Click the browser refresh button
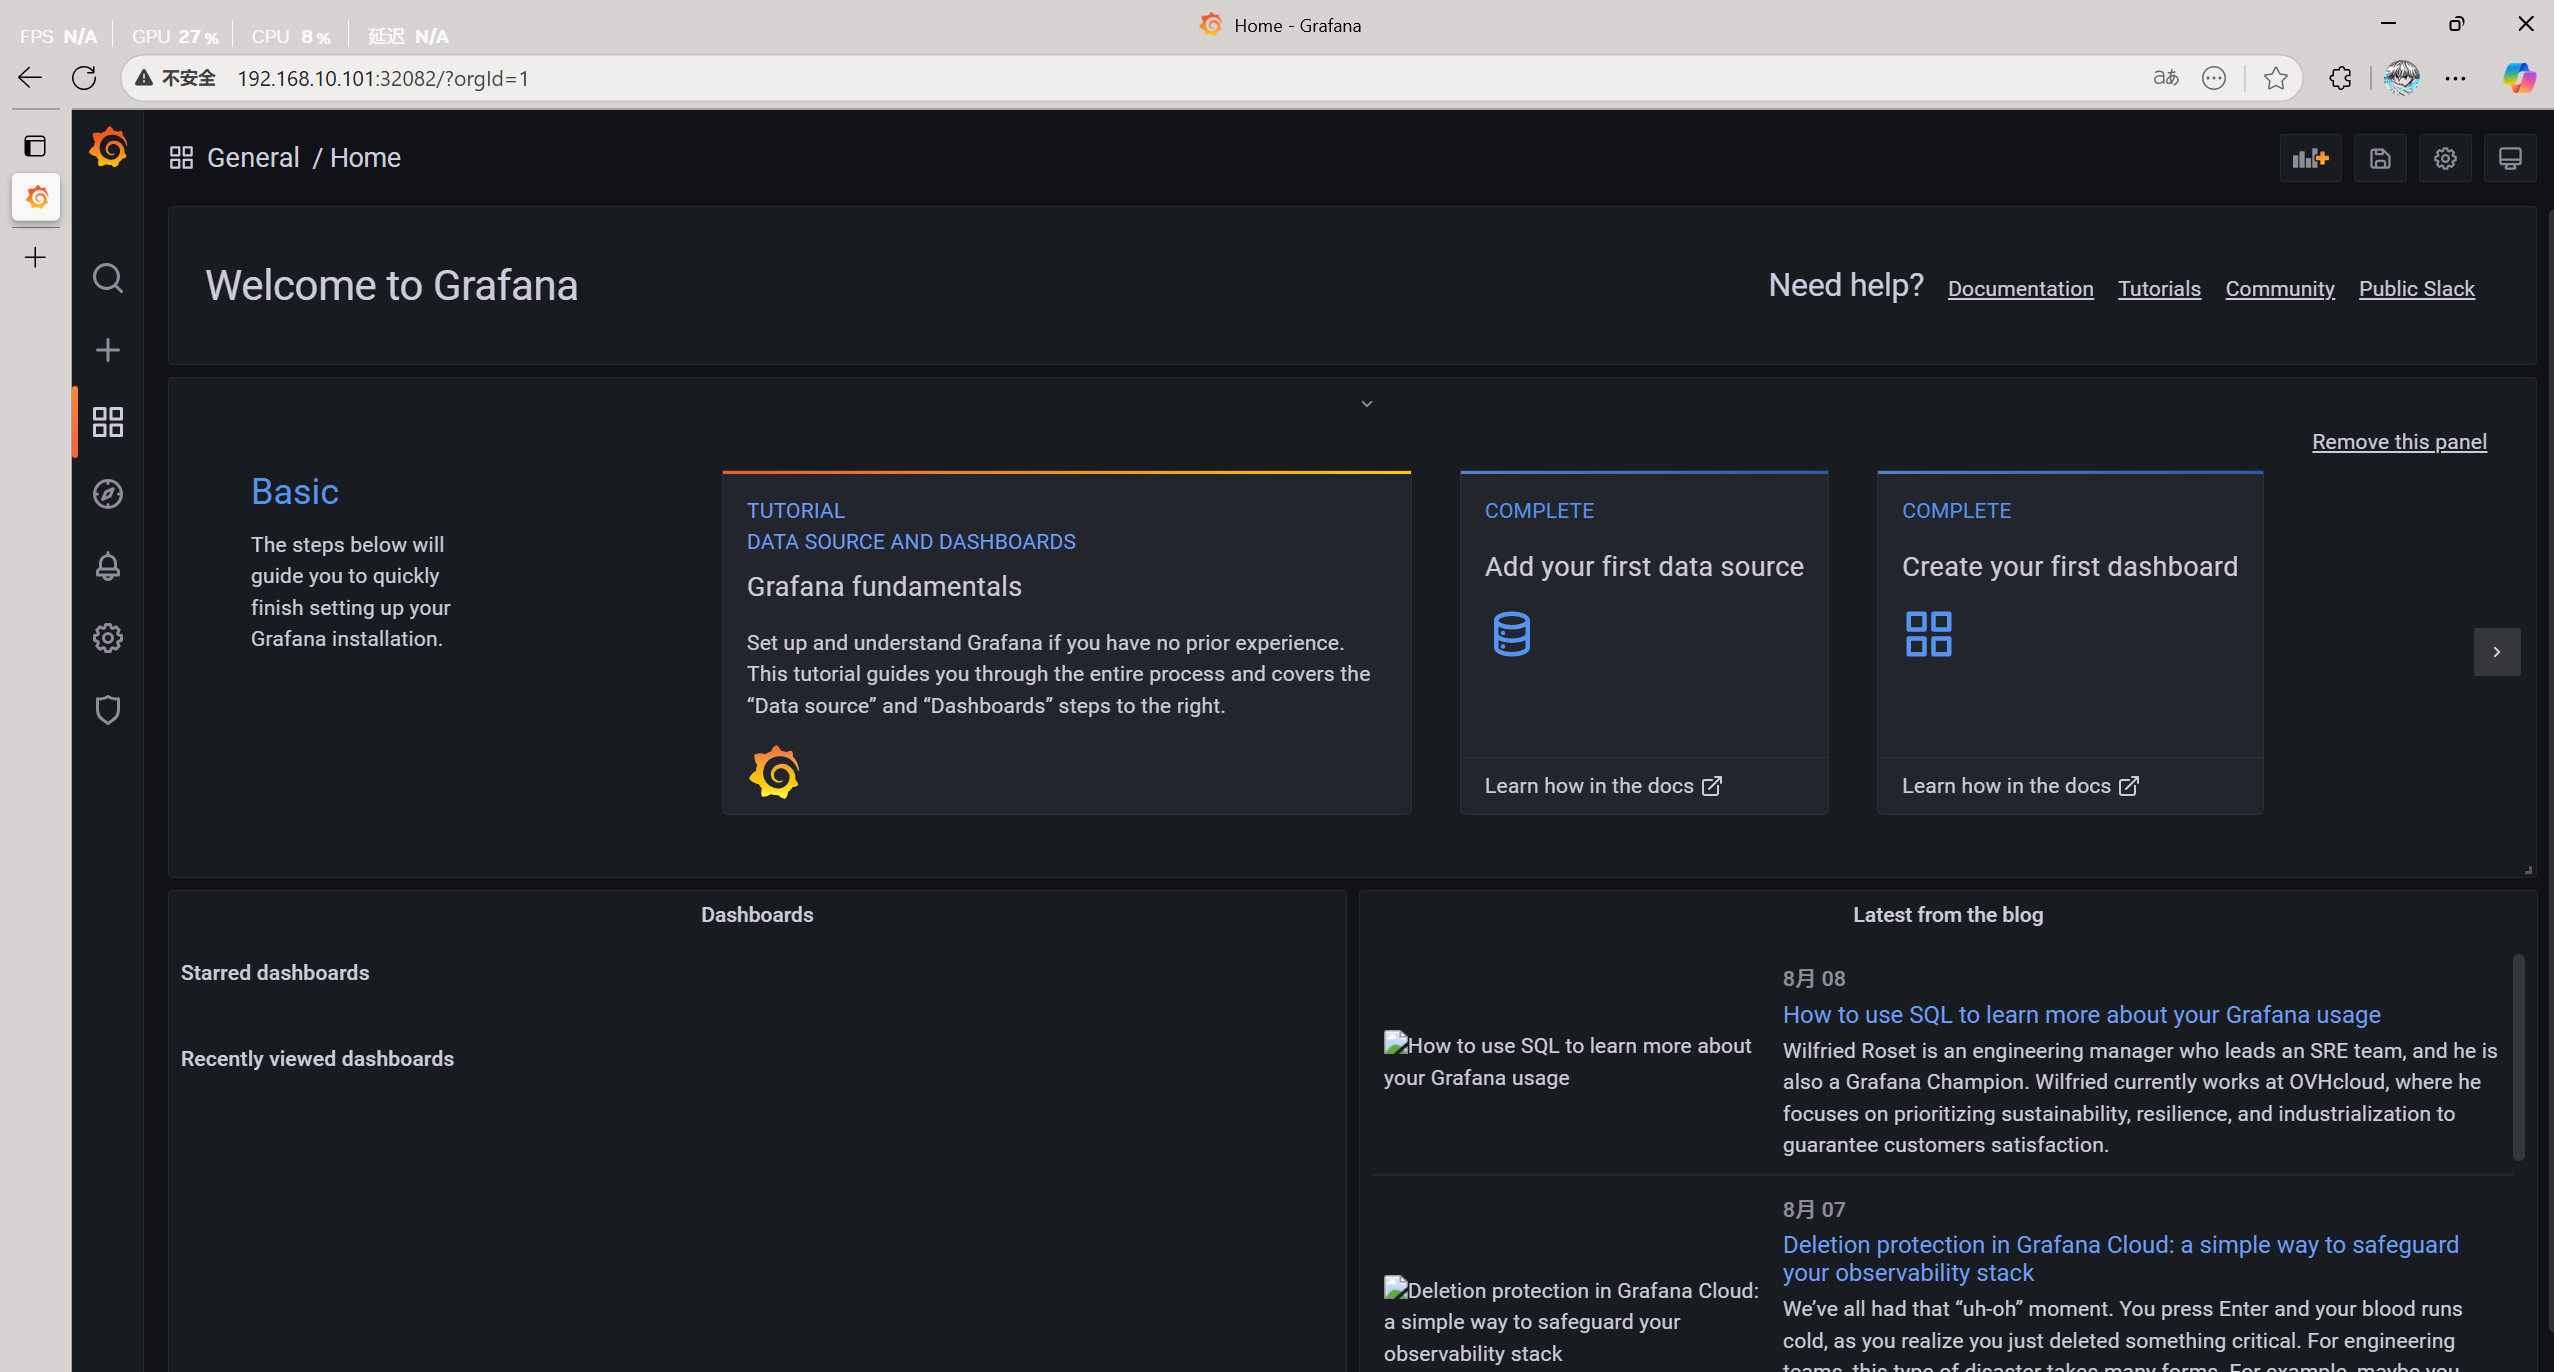Screen dimensions: 2554x1372 tap(84, 78)
